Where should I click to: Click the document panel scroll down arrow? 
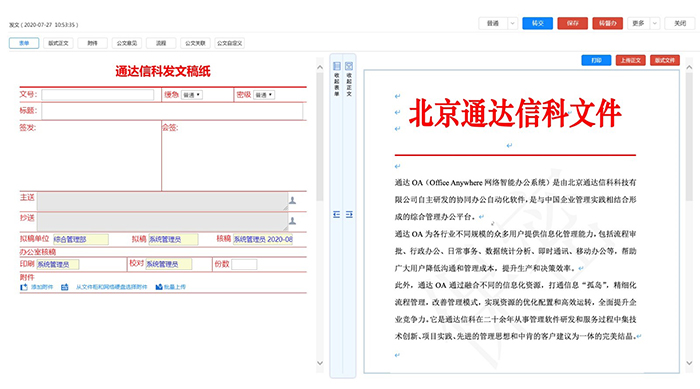[689, 363]
